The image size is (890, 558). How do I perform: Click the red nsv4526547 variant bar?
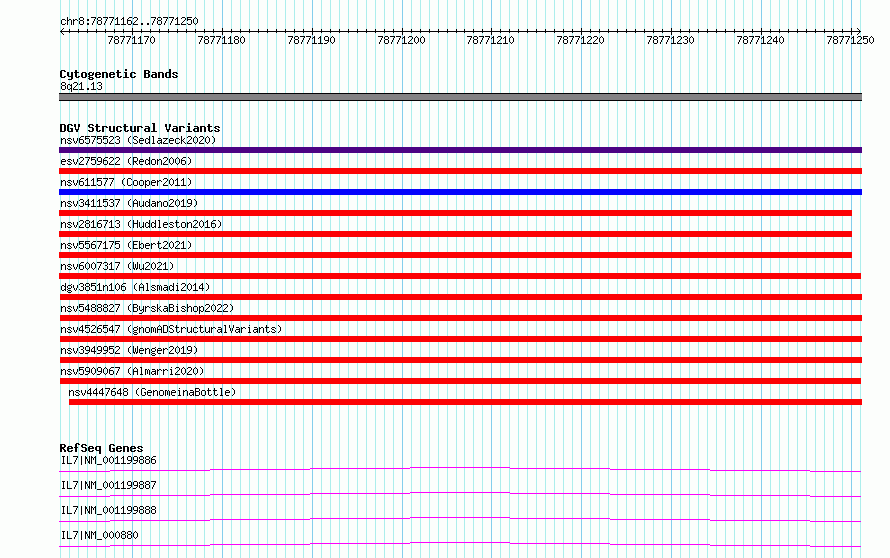(x=460, y=339)
